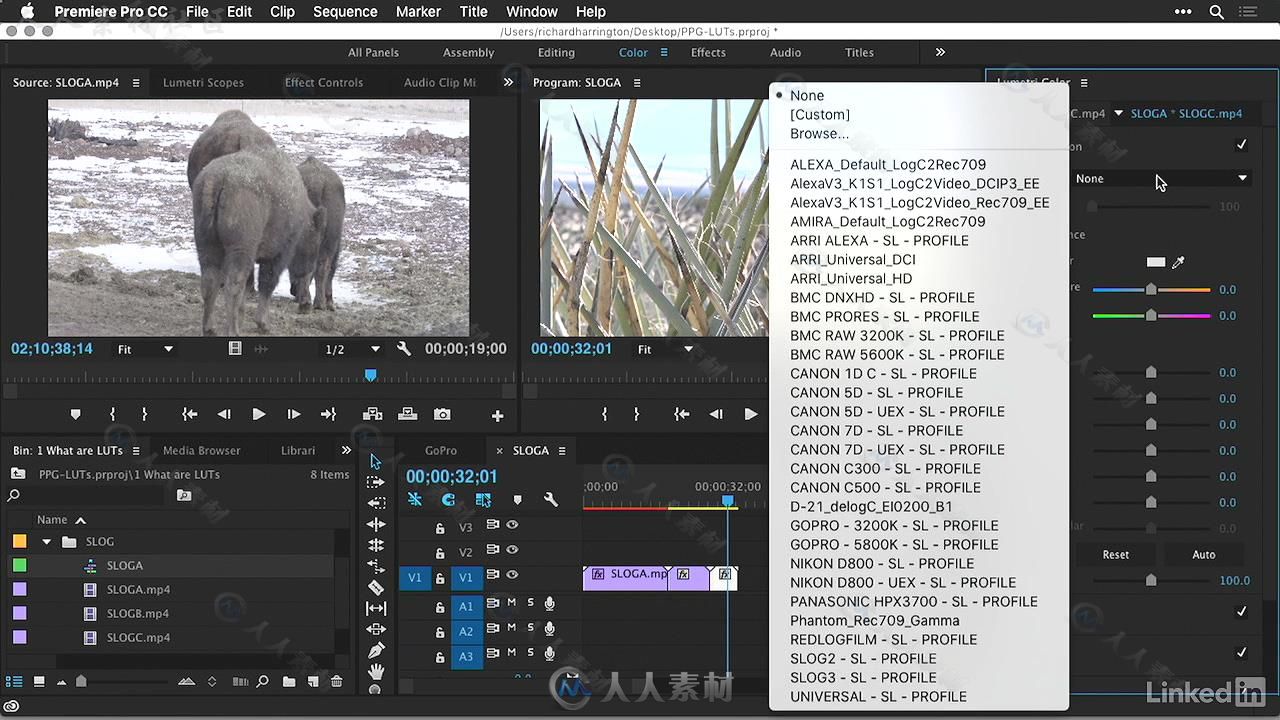The image size is (1280, 720).
Task: Click the white balance eyedropper
Action: coord(1178,262)
